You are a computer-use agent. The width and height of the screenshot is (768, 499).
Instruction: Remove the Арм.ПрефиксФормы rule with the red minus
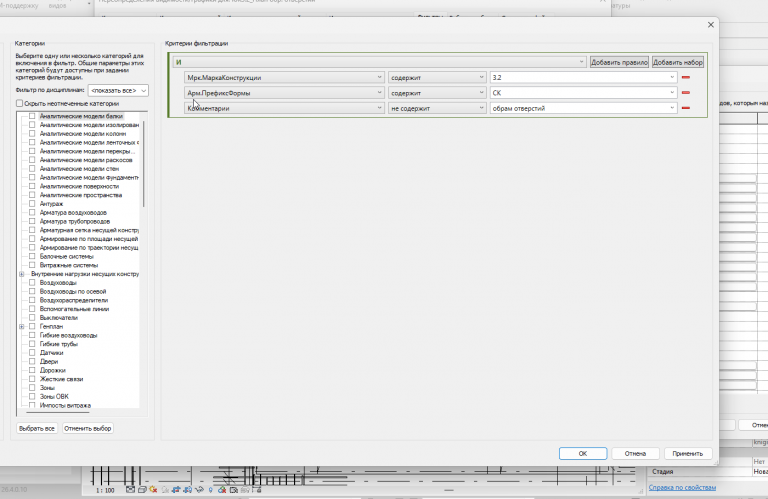pyautogui.click(x=686, y=93)
